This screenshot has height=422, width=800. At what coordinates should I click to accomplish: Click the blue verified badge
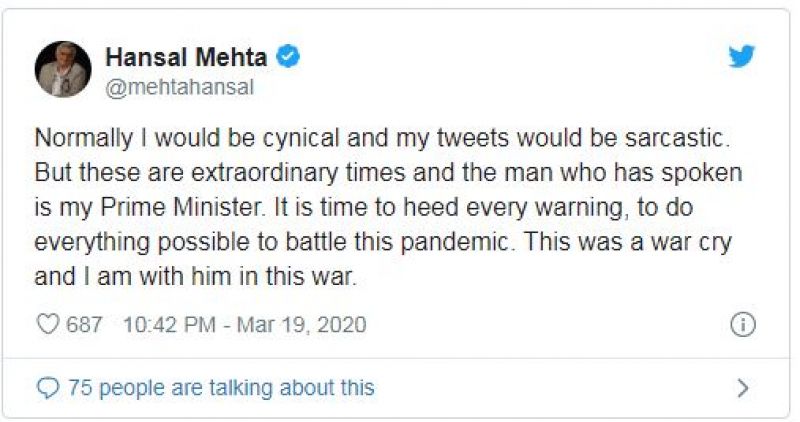(287, 57)
